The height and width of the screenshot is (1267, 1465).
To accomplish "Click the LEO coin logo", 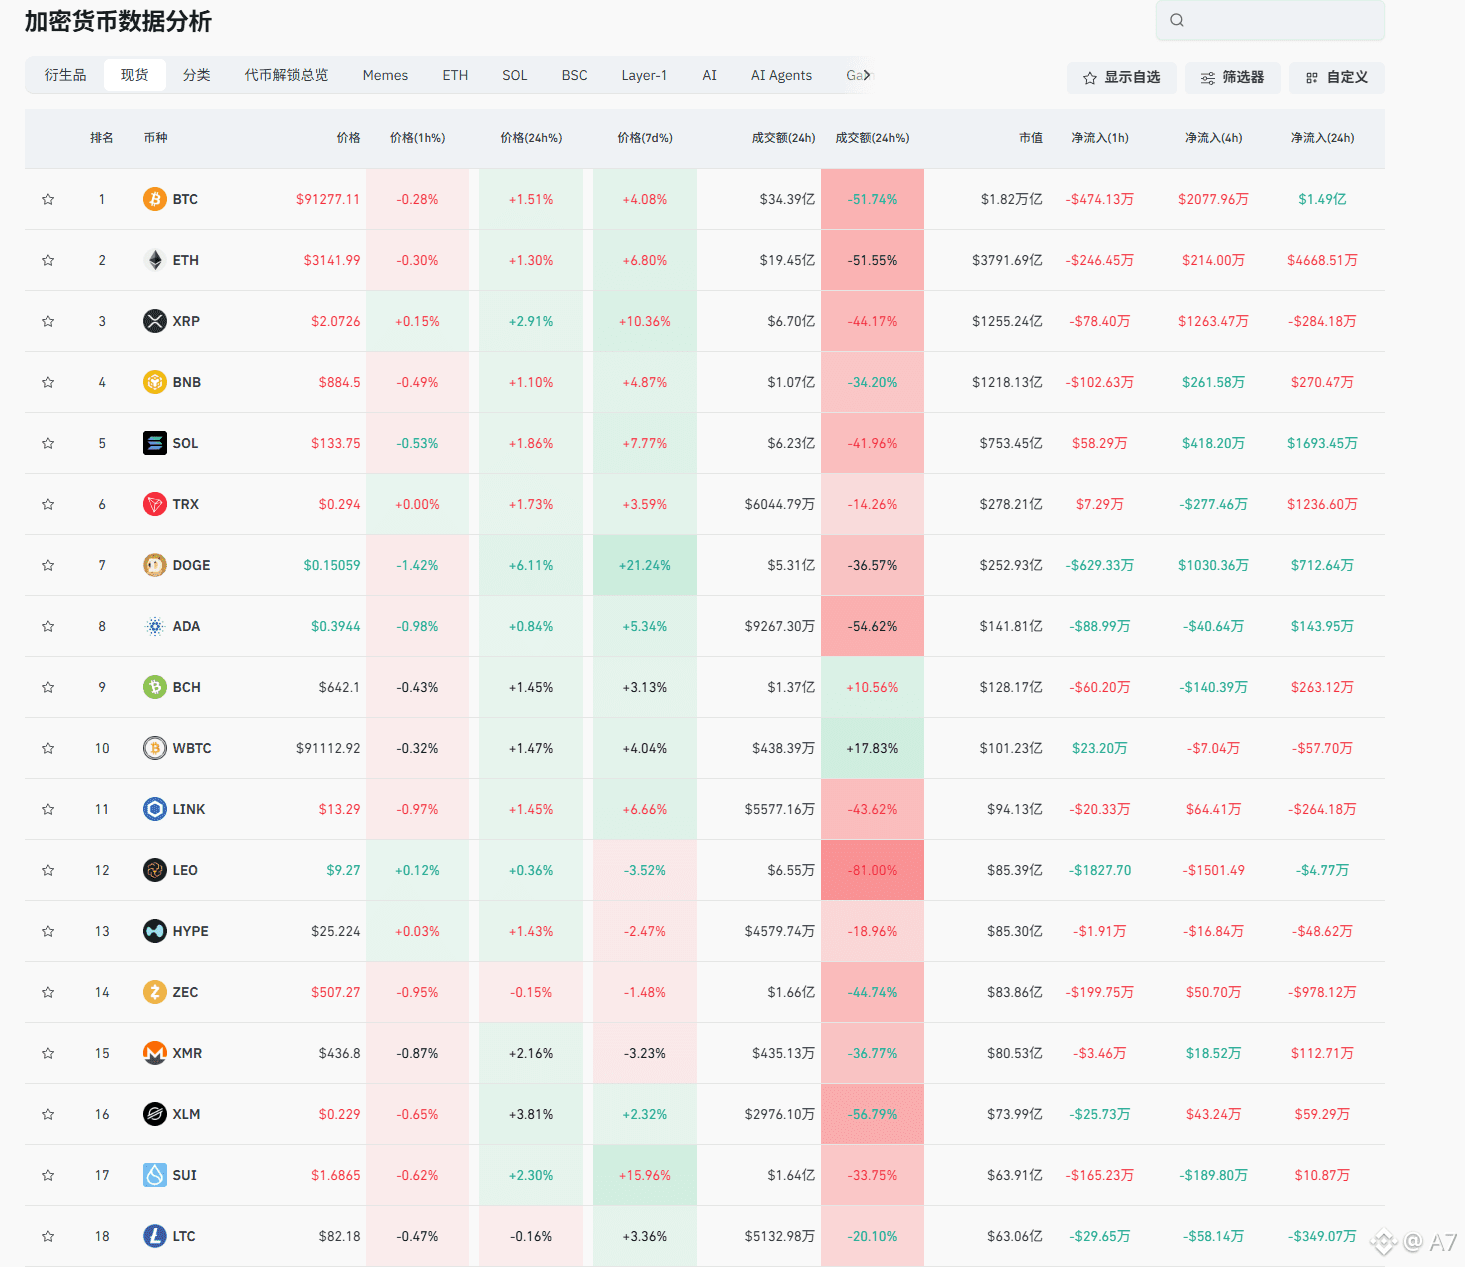I will click(x=154, y=870).
